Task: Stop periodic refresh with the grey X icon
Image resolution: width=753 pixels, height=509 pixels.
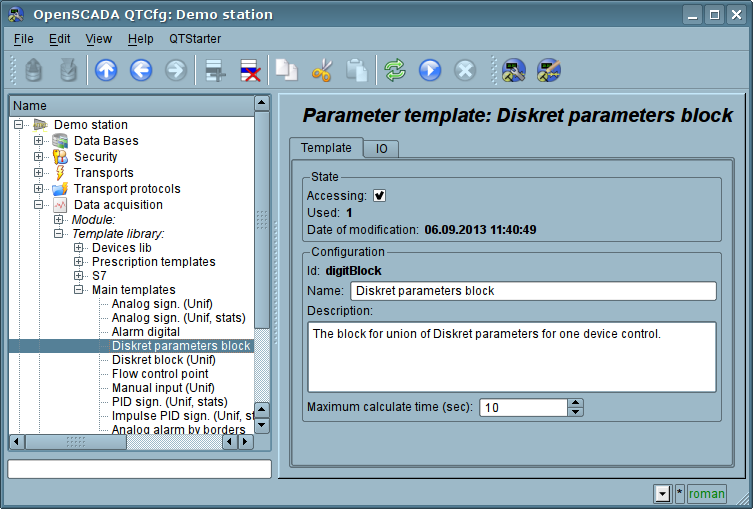Action: click(465, 71)
